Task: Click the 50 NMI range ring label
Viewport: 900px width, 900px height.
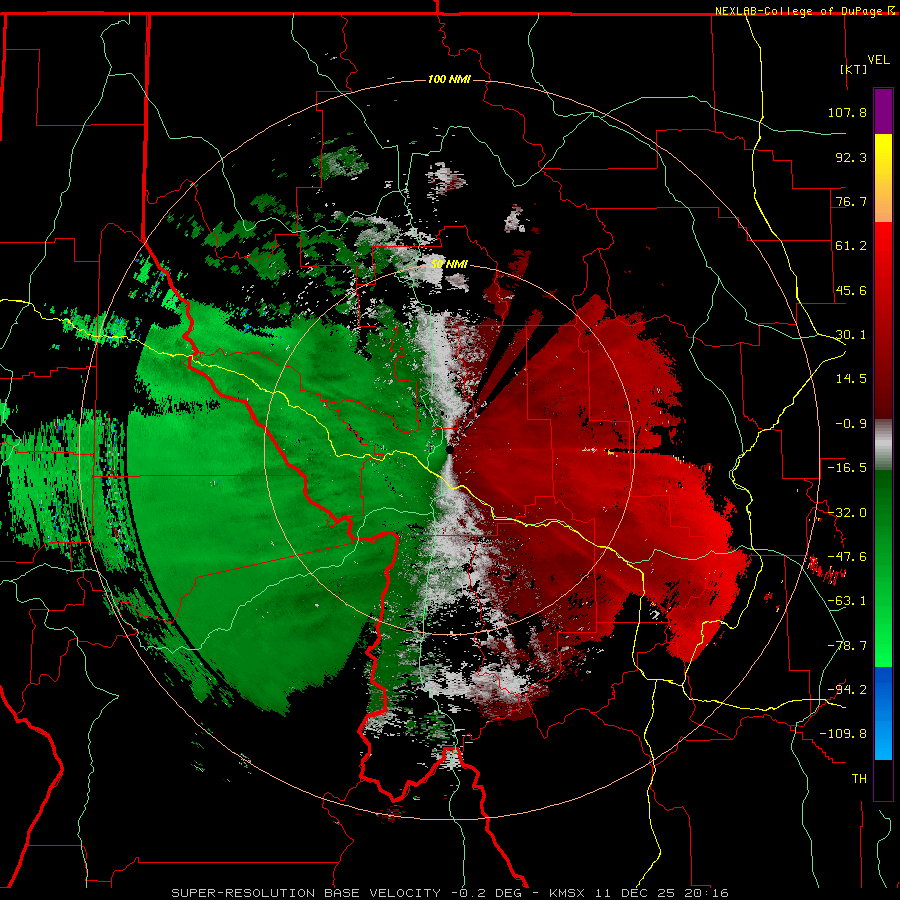Action: 449,264
